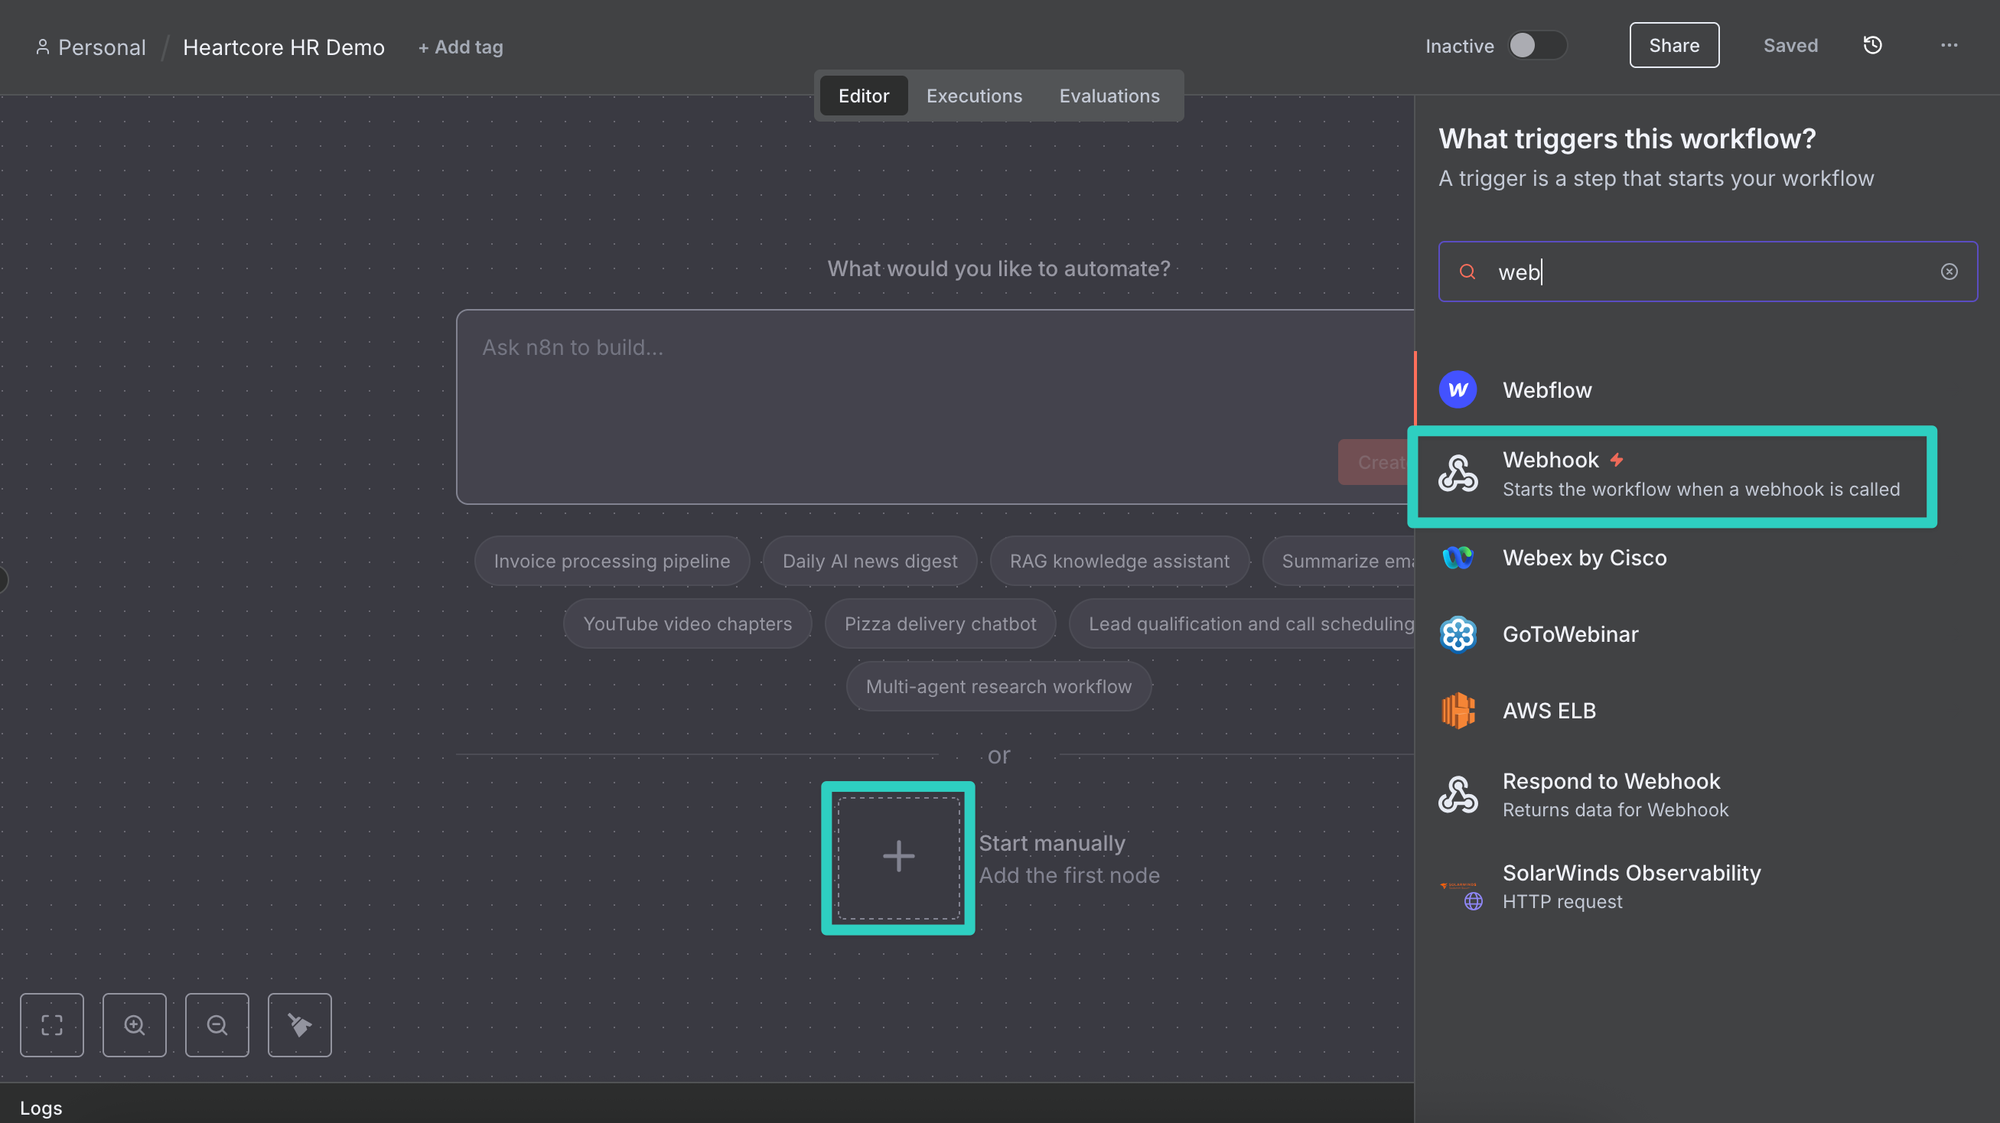Open the Evaluations tab
The width and height of the screenshot is (2000, 1123).
click(x=1109, y=96)
